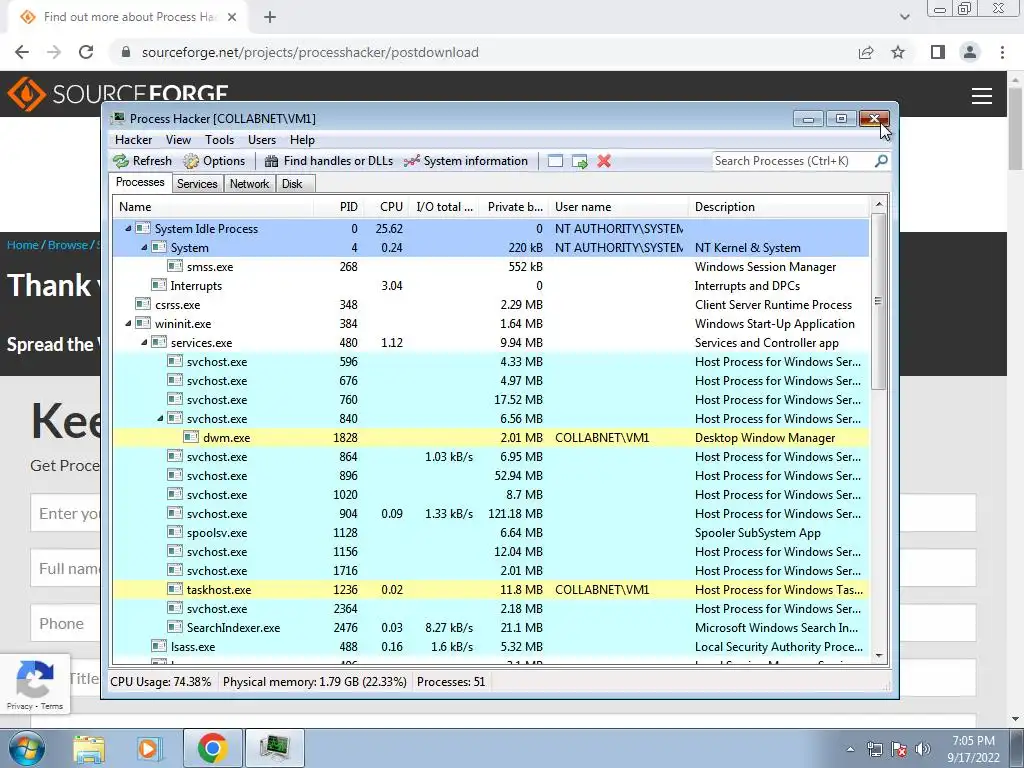Image resolution: width=1024 pixels, height=768 pixels.
Task: Click Chrome's share page icon
Action: [866, 52]
